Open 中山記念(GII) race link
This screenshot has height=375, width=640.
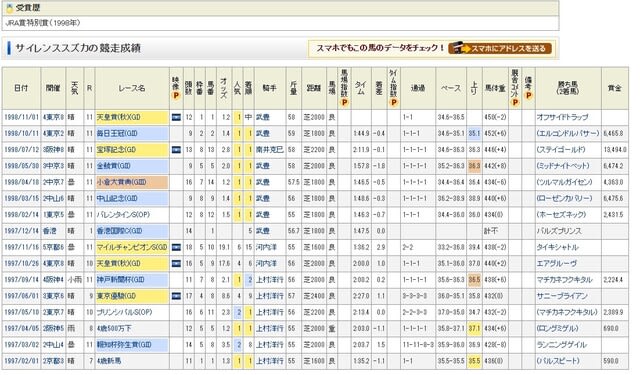117,199
